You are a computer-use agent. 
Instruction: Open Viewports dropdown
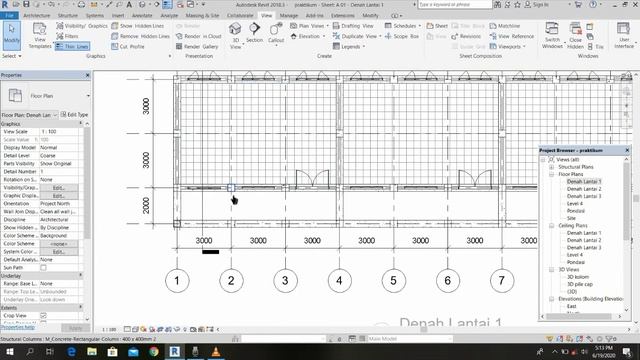point(507,47)
